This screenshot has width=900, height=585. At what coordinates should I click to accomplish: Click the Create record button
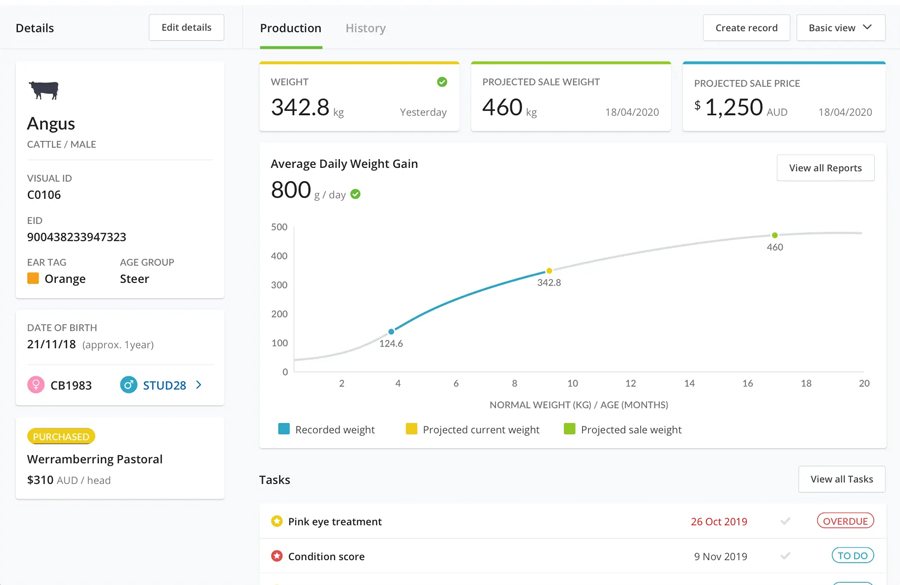click(x=746, y=28)
